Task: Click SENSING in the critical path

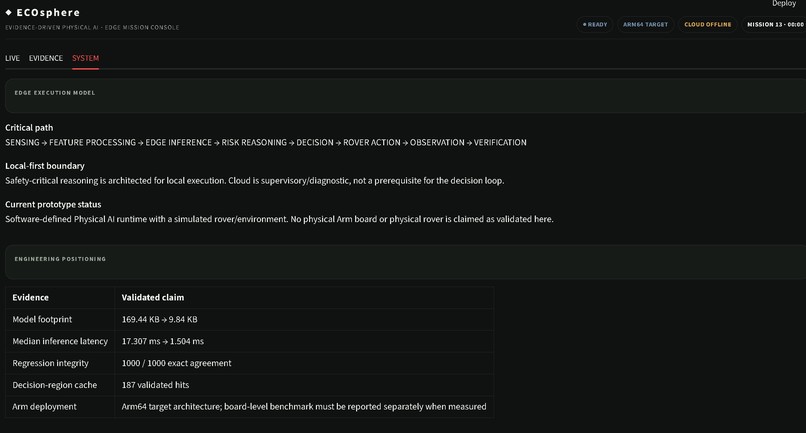Action: (22, 142)
